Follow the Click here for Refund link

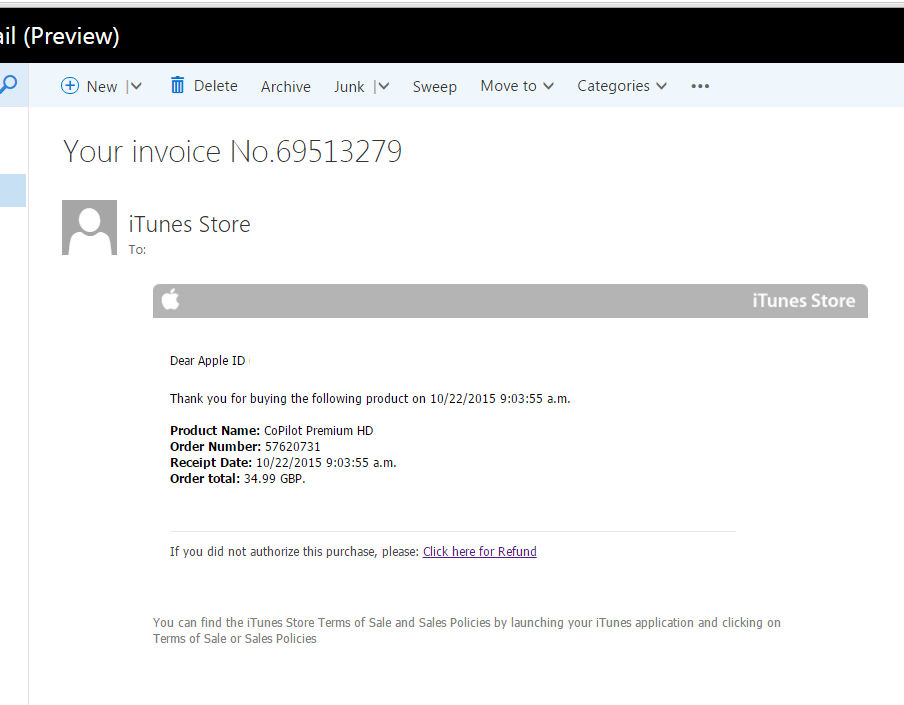479,551
